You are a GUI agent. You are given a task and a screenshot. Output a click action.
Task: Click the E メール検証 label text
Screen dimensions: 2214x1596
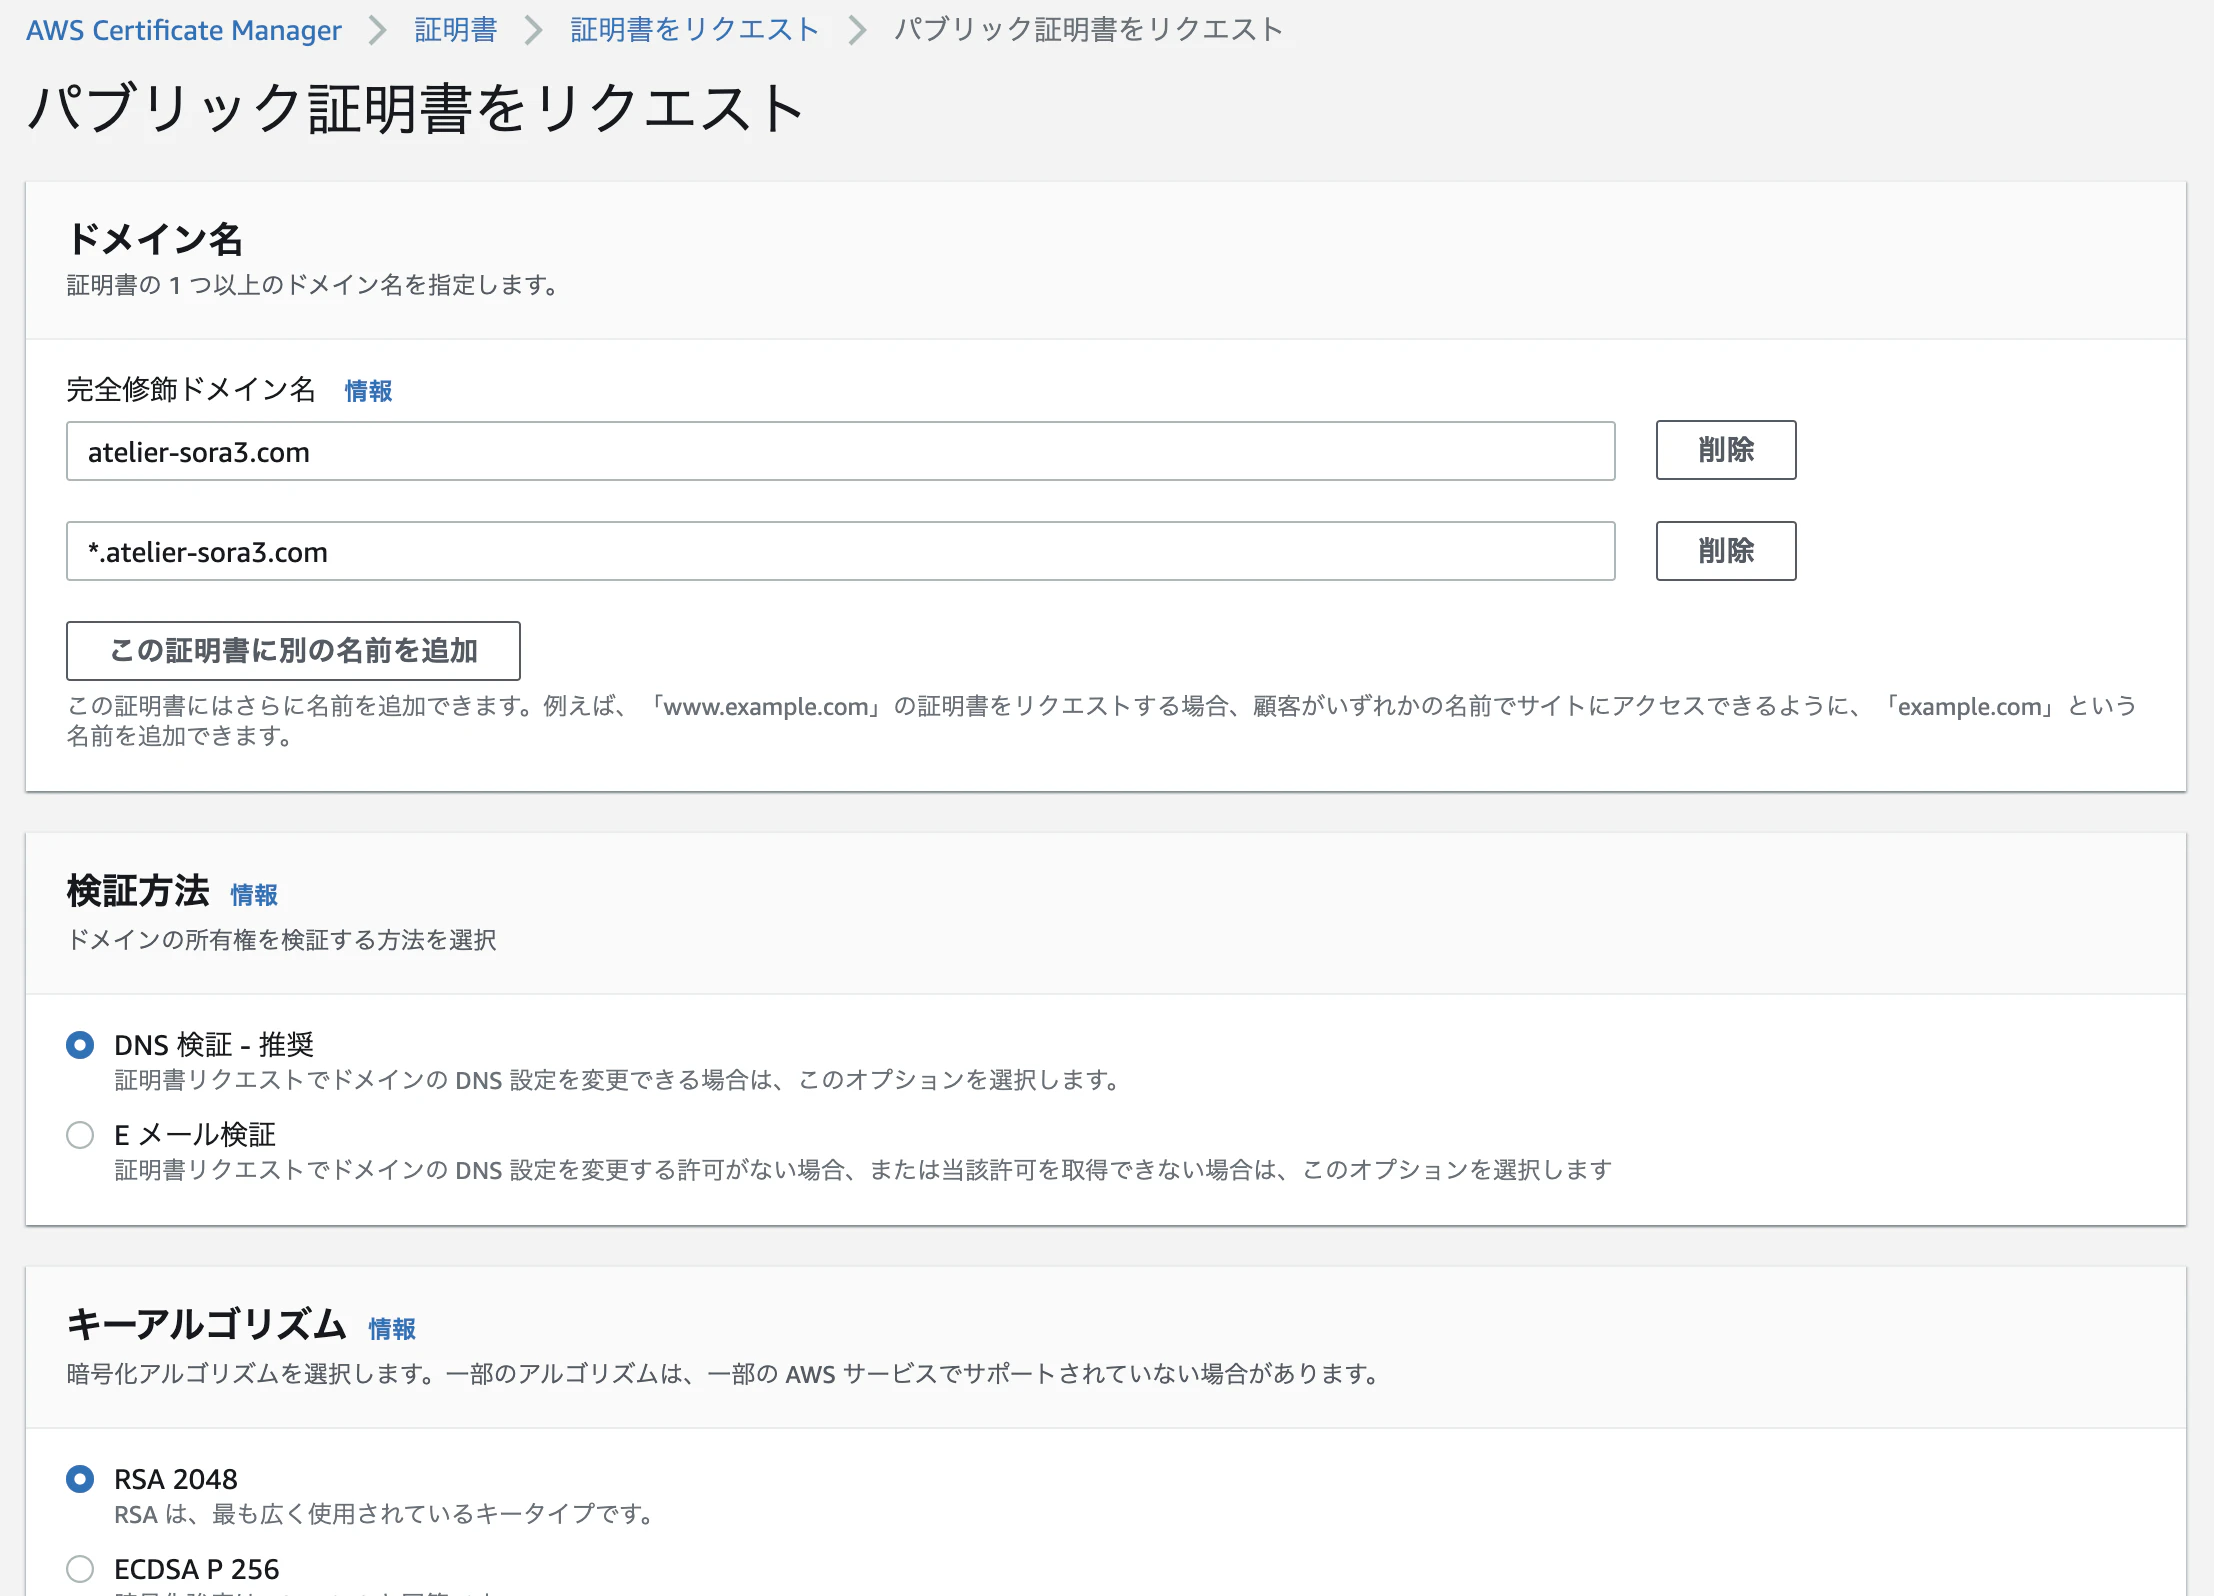pos(195,1135)
